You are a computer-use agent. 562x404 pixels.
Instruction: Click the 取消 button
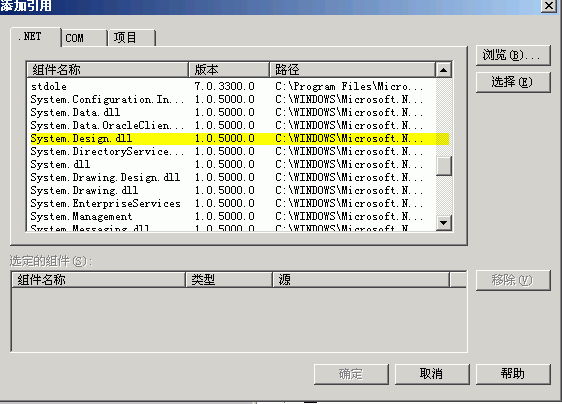pos(432,374)
